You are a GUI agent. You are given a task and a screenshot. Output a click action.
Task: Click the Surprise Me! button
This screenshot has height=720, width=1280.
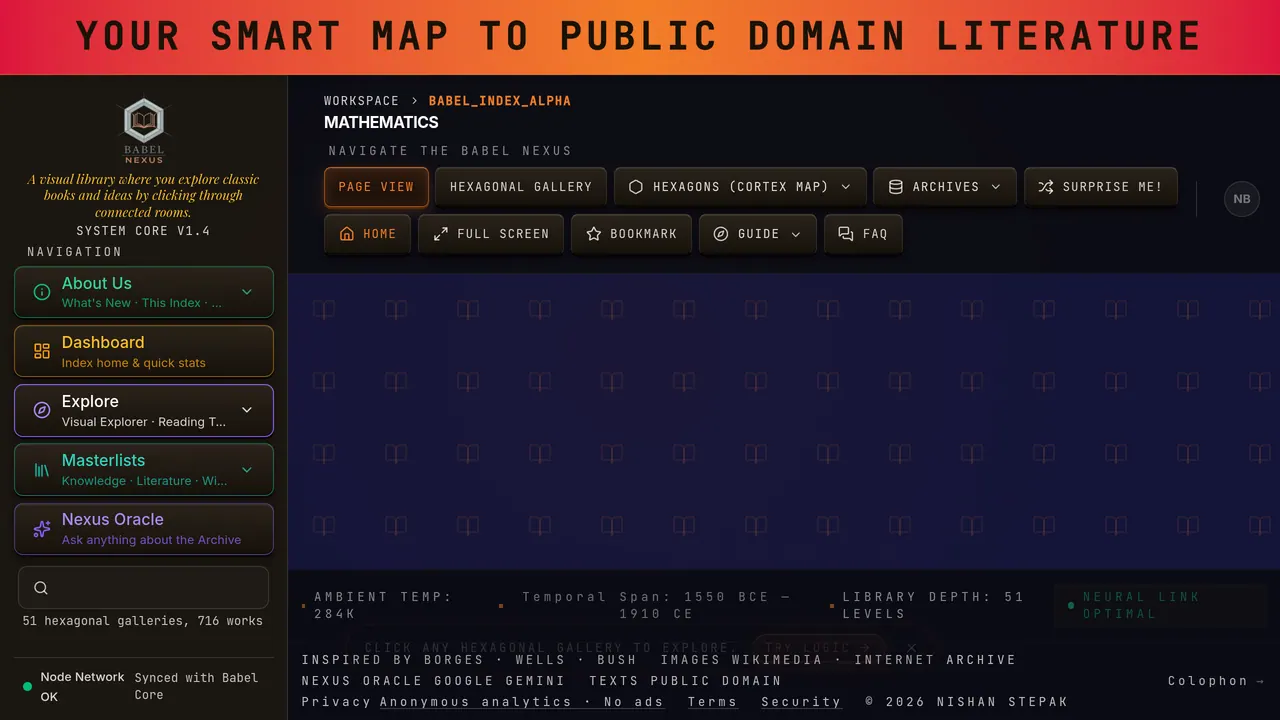[1100, 187]
